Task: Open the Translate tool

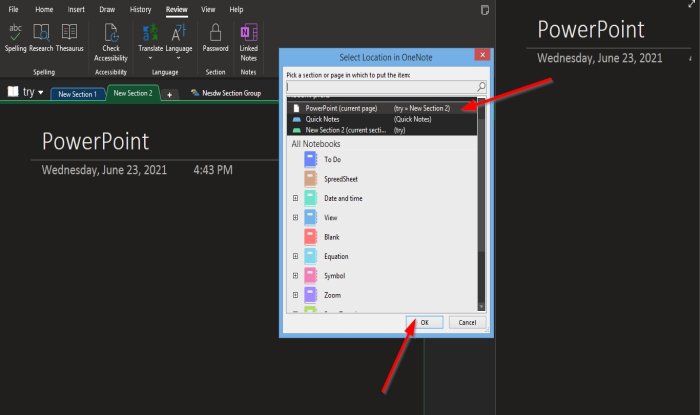Action: 150,42
